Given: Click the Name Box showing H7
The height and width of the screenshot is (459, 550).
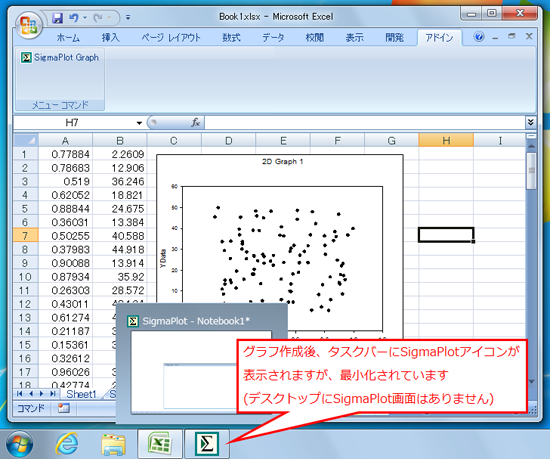Looking at the screenshot, I should click(x=72, y=123).
